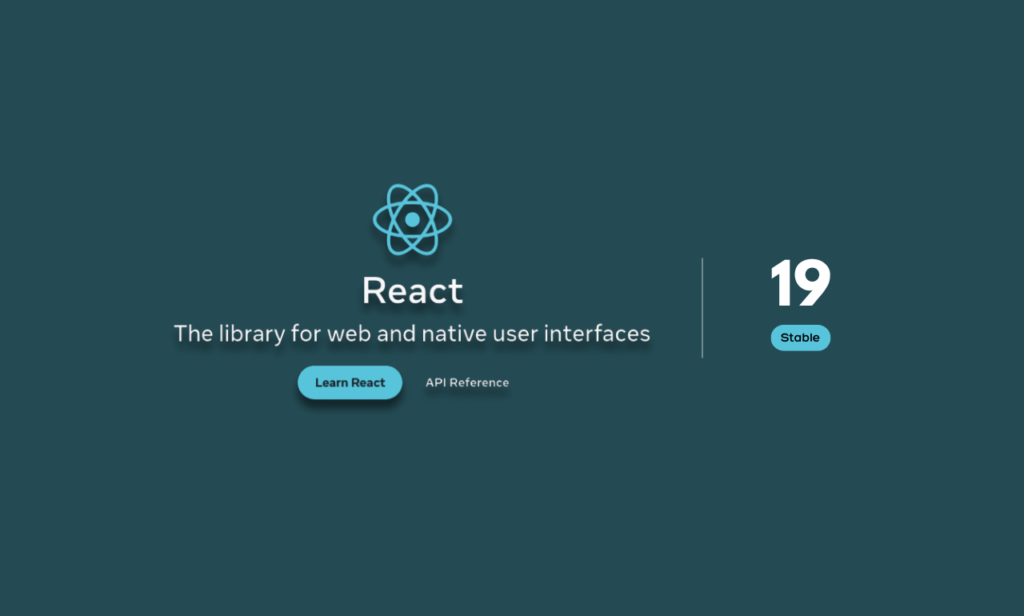Click the vertical divider beside version 19
Viewport: 1024px width, 616px height.
click(x=702, y=307)
